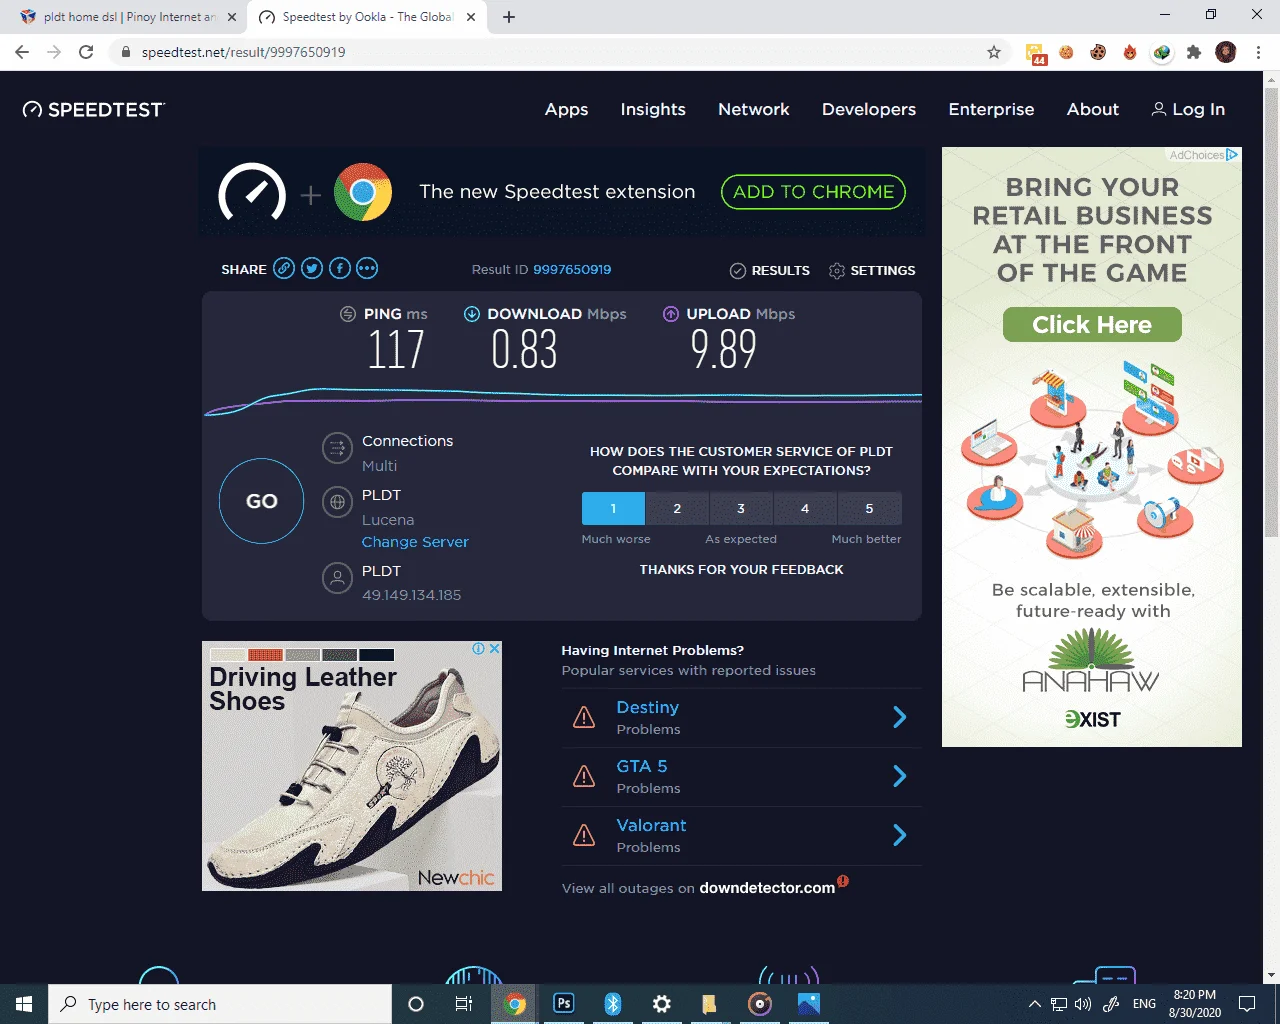
Task: Go back to the previous page
Action: pyautogui.click(x=22, y=52)
